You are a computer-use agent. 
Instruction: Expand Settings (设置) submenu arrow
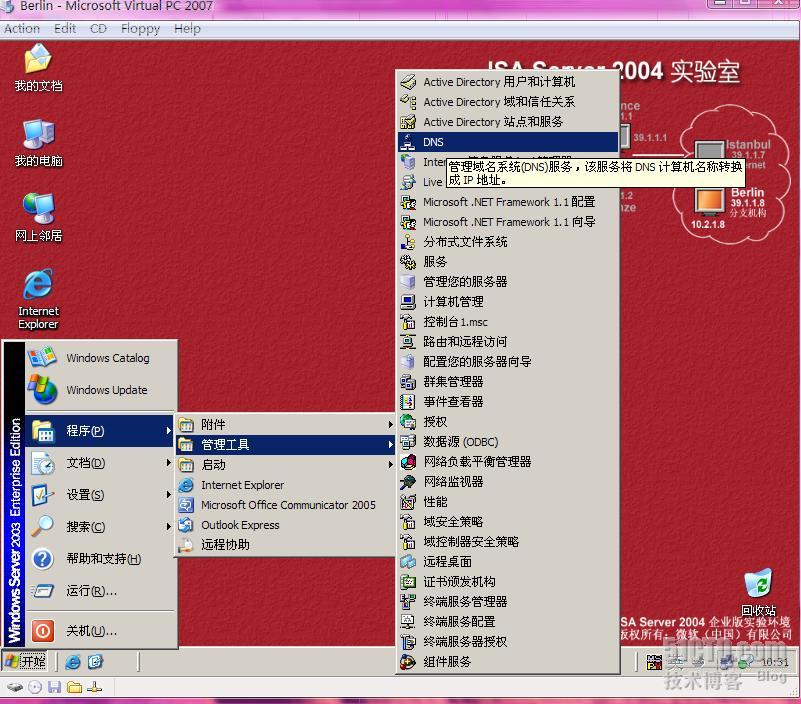169,495
